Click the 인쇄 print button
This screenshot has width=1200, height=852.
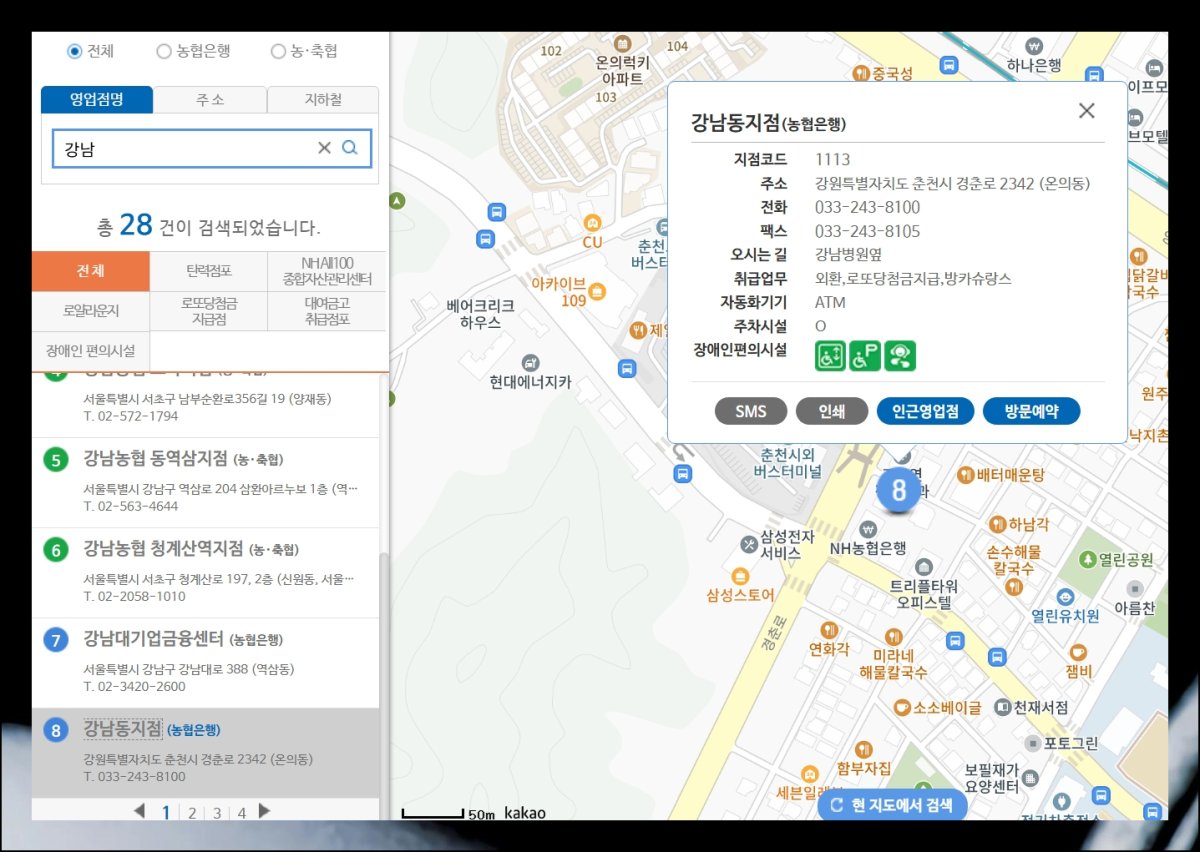(x=832, y=411)
